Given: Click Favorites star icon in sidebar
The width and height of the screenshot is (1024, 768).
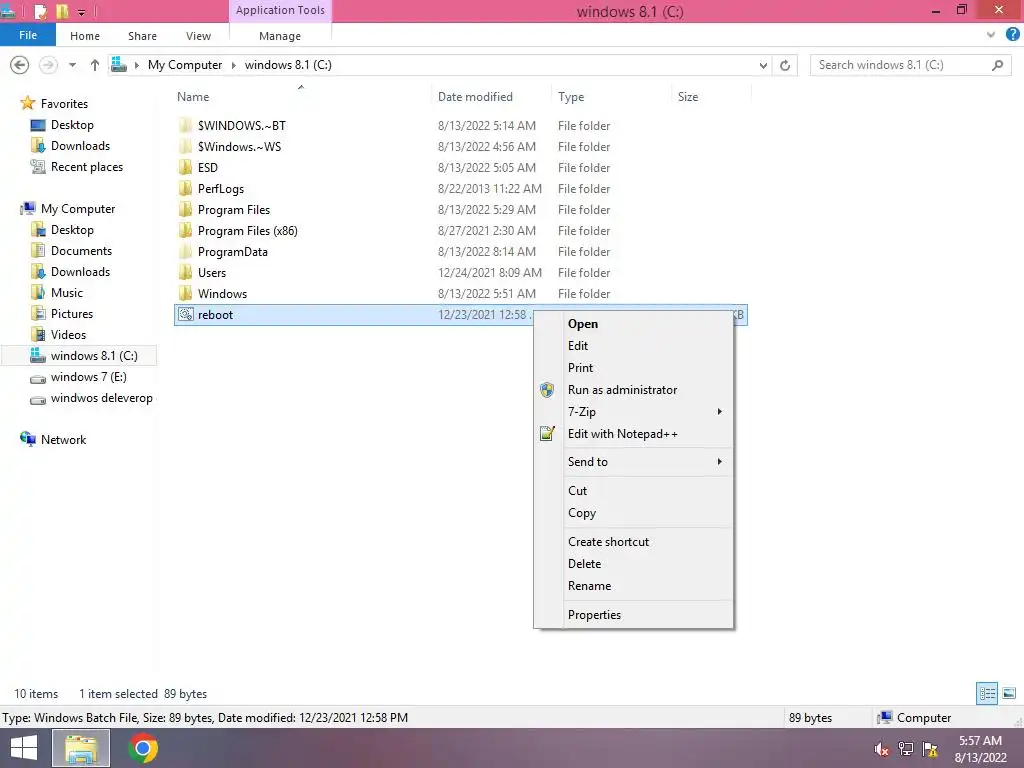Looking at the screenshot, I should point(27,103).
